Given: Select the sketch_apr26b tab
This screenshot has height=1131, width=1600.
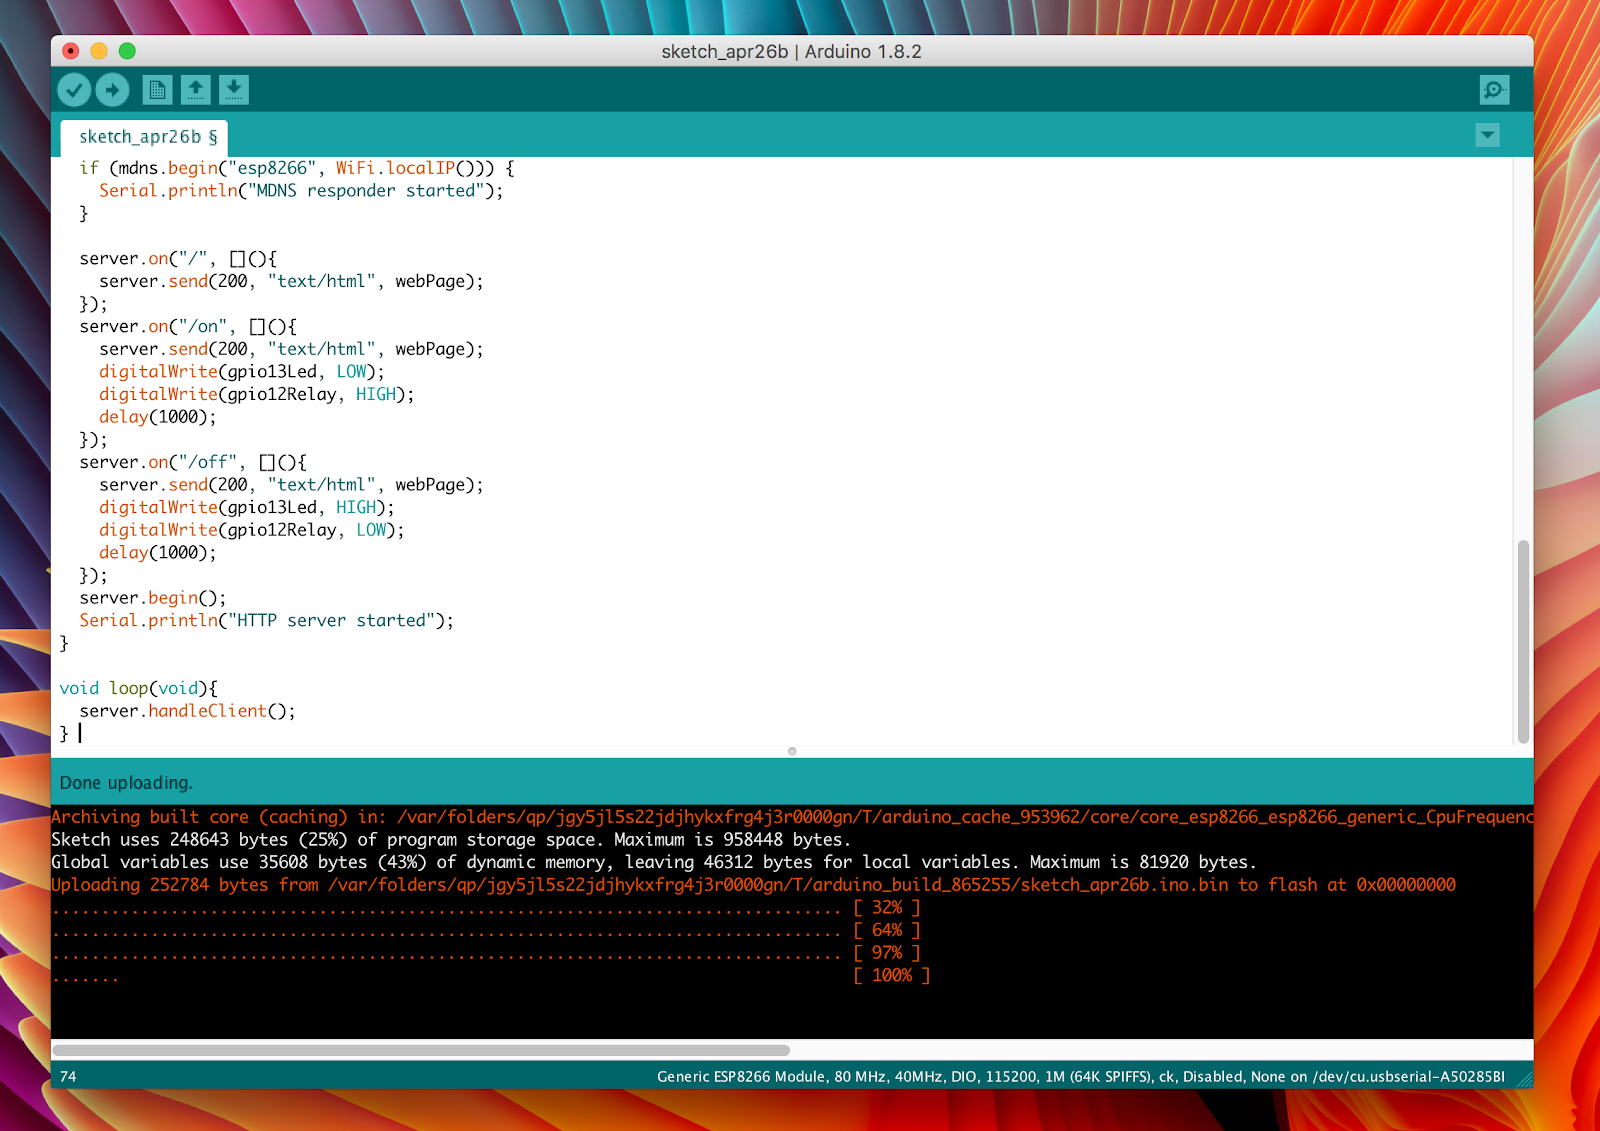Looking at the screenshot, I should (x=145, y=137).
